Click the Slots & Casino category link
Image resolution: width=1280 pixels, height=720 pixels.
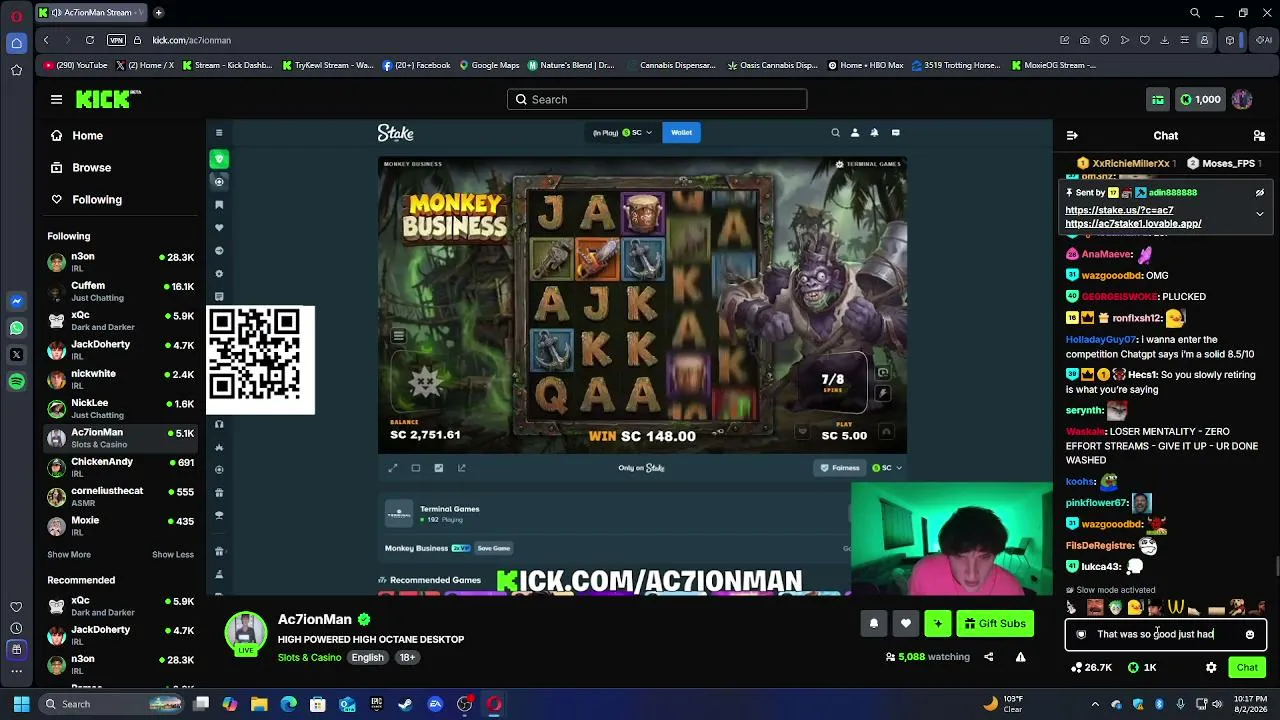[x=309, y=657]
